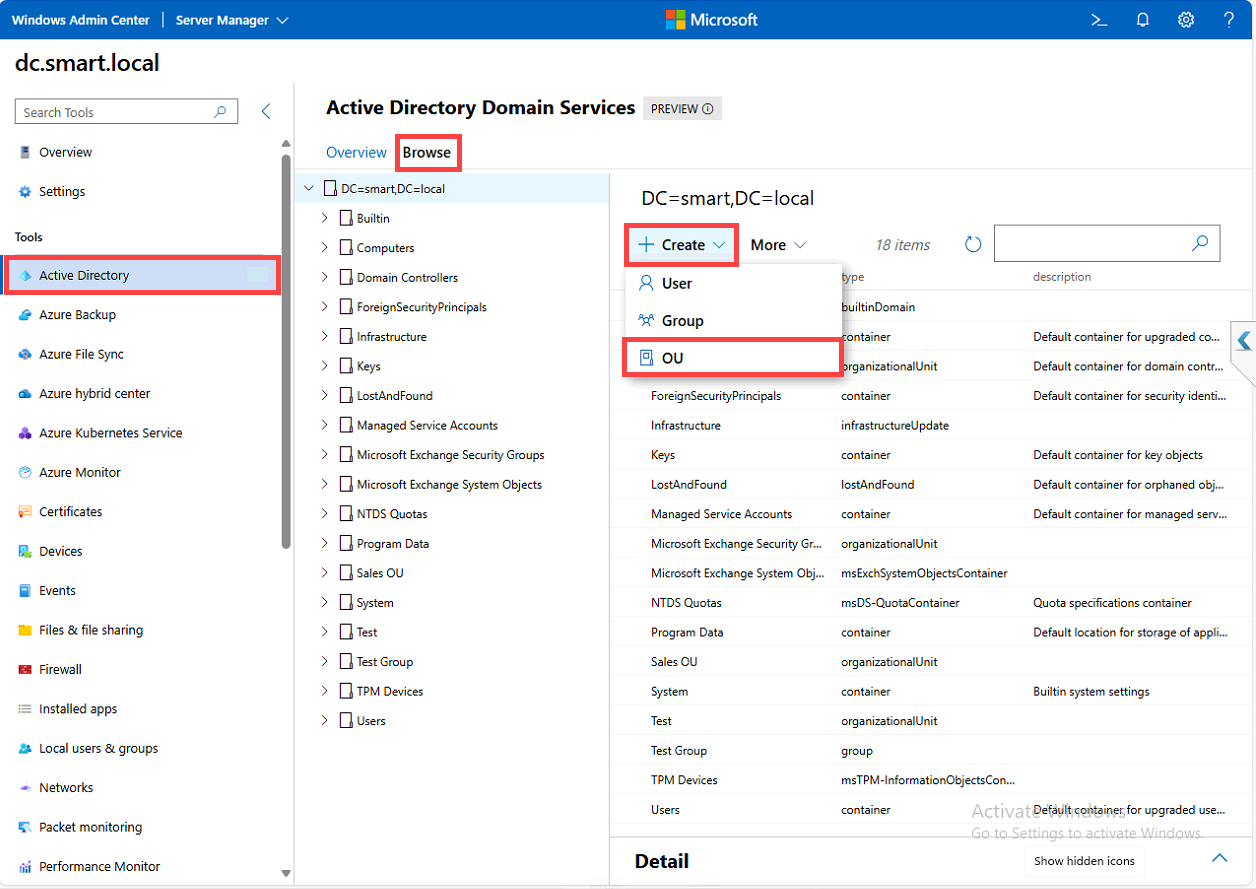
Task: Click the Azure hybrid center icon
Action: click(25, 394)
